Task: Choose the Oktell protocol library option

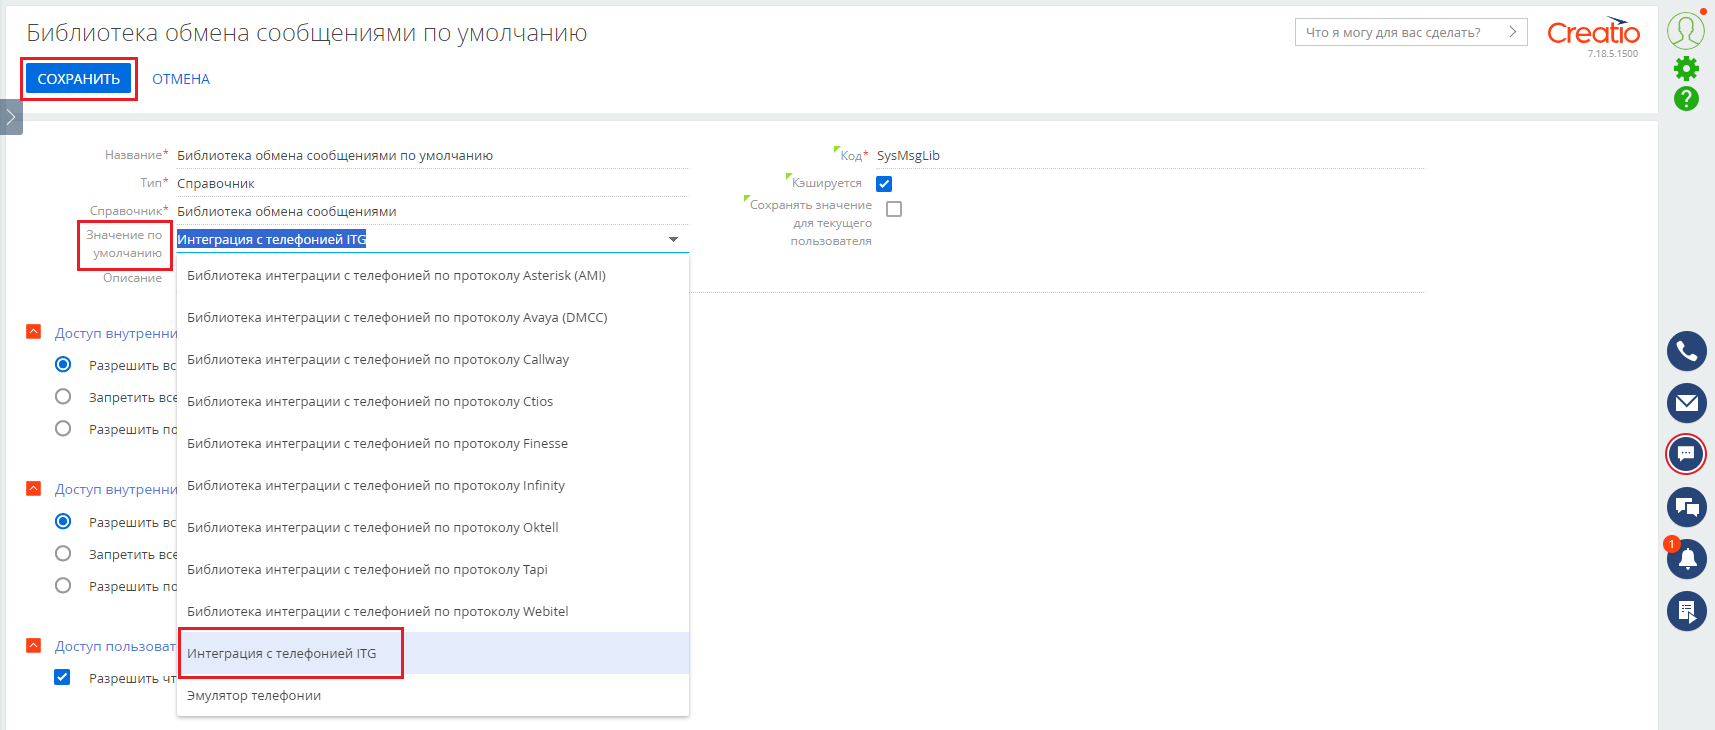Action: (433, 527)
